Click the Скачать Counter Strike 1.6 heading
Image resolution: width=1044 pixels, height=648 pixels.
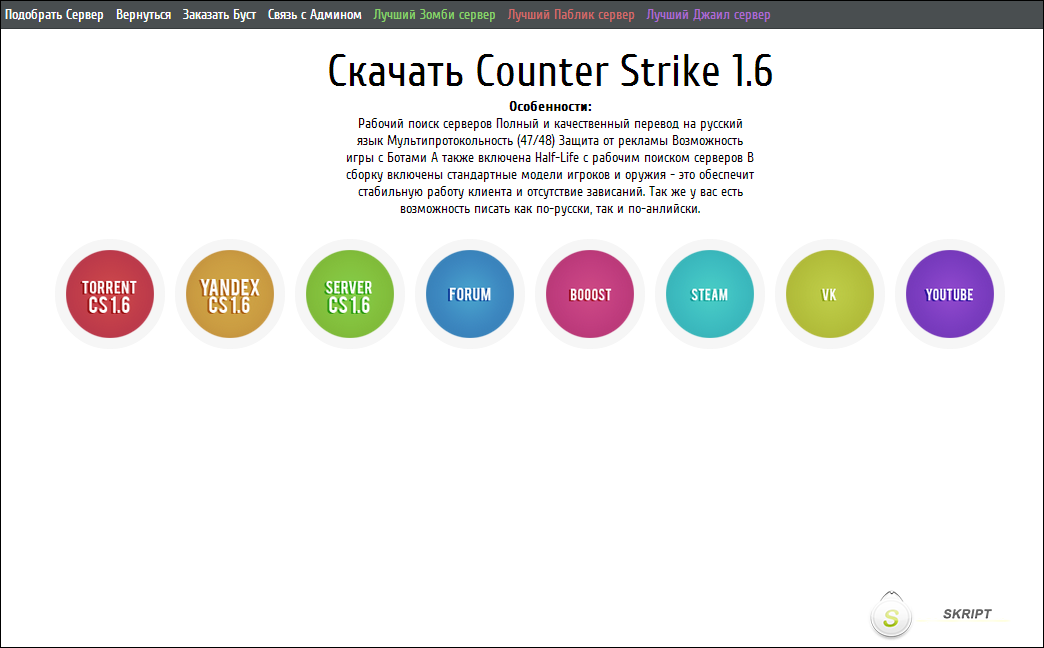coord(550,71)
